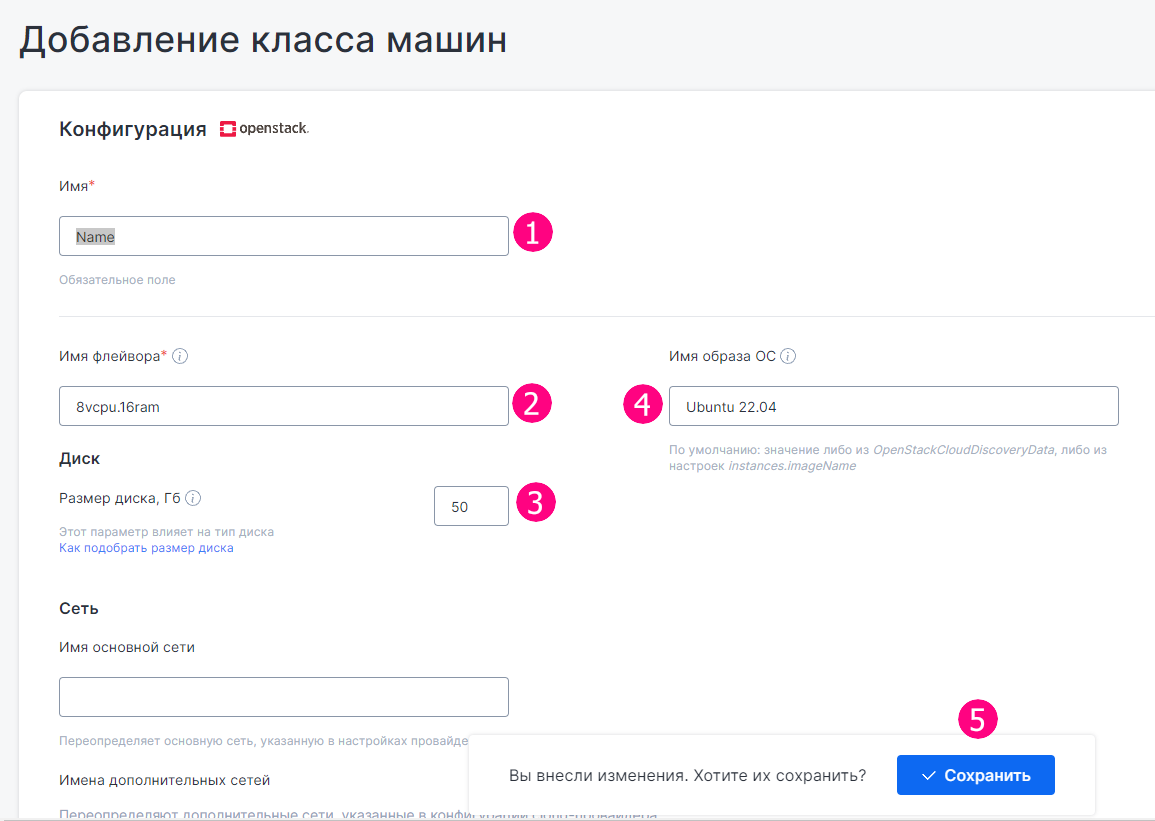Image resolution: width=1155 pixels, height=821 pixels.
Task: Click the Имена дополнительных сетей label
Action: [164, 781]
